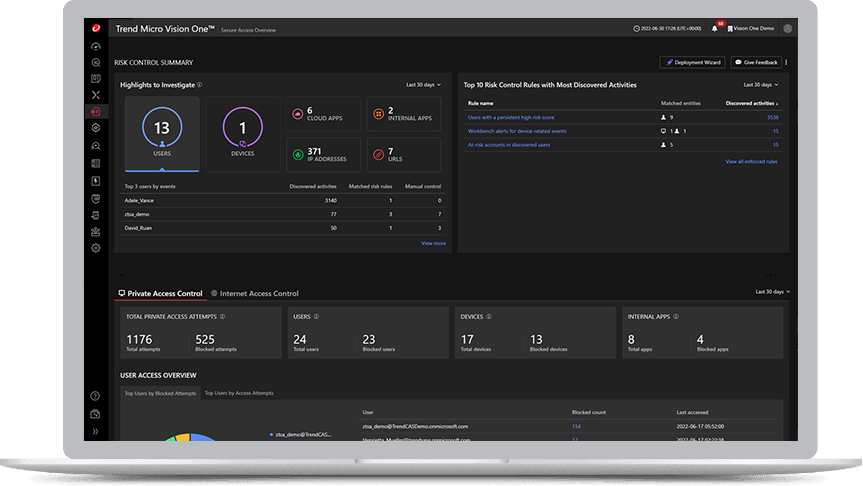
Task: Open Workbench alerts for device-related events rule
Action: 517,131
